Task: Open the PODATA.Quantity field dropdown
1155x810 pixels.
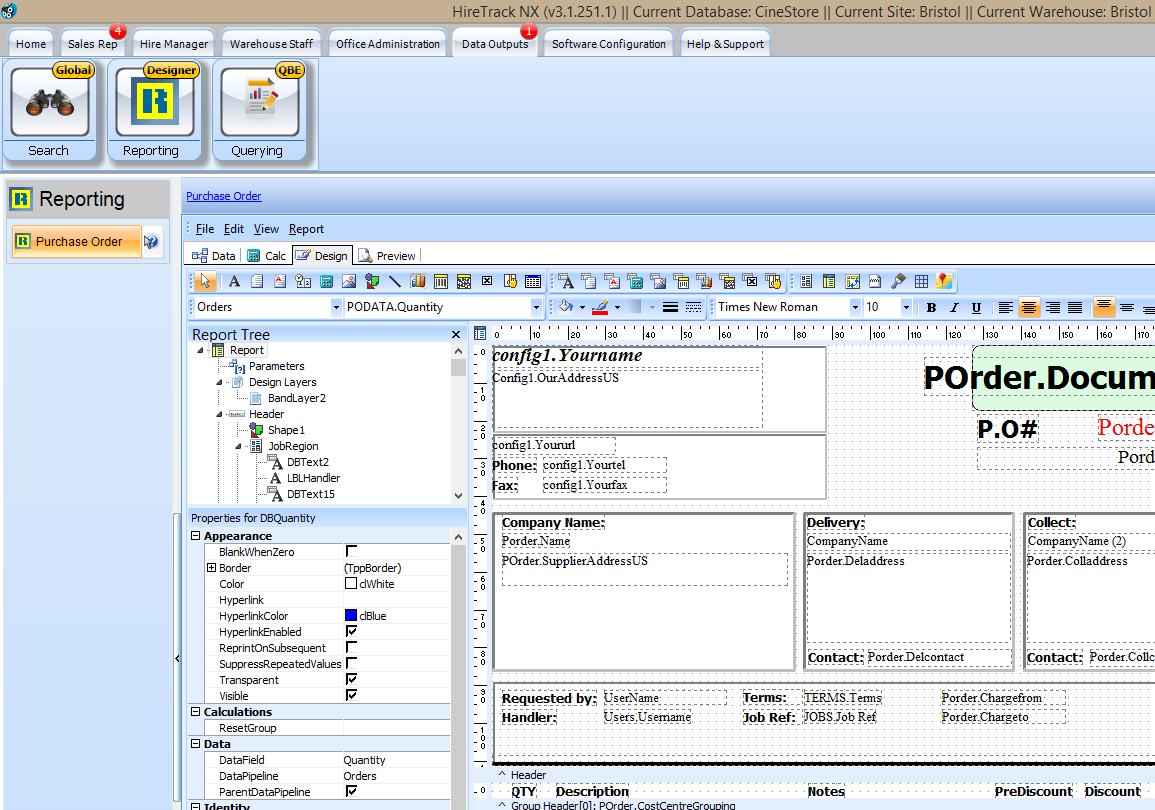Action: click(537, 308)
